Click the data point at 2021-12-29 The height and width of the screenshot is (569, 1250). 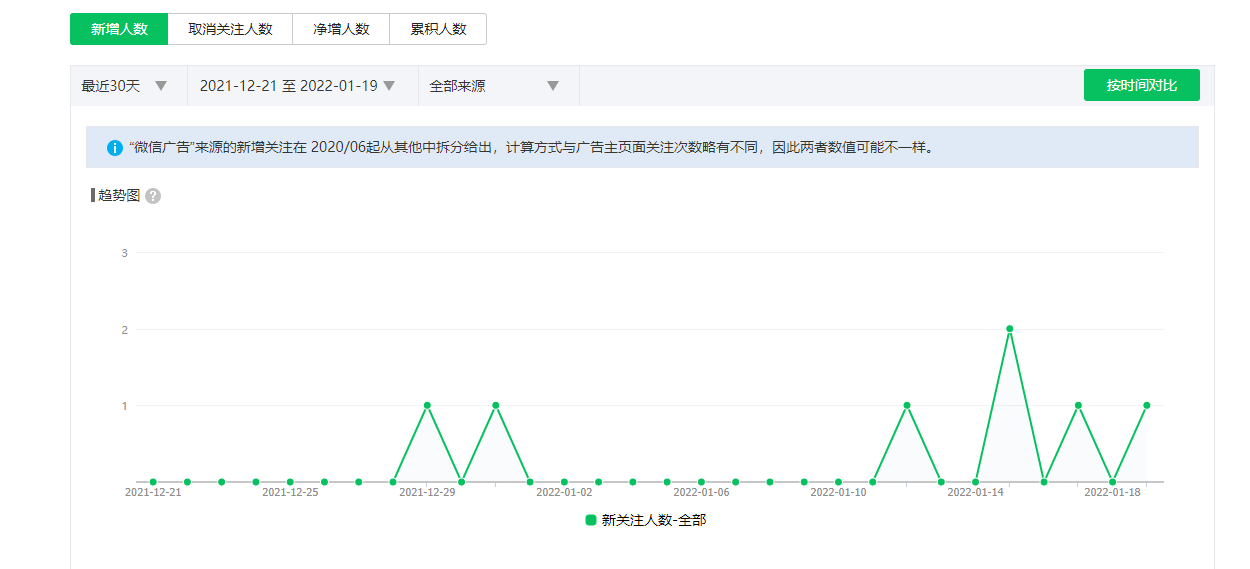coord(427,405)
